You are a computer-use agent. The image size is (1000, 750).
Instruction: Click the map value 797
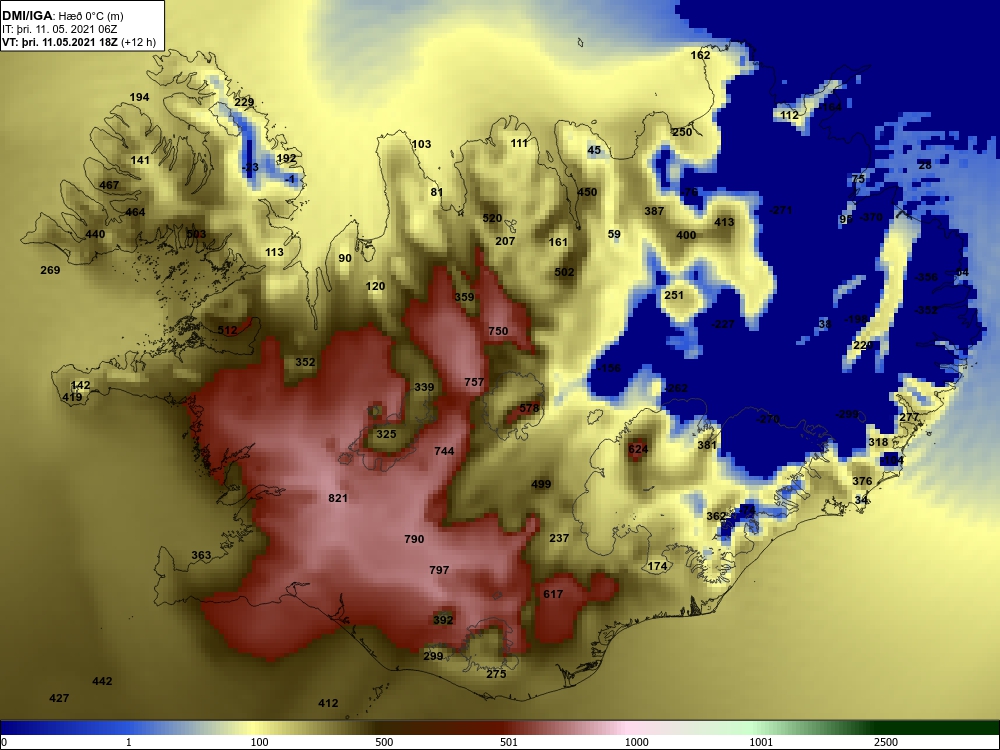439,570
